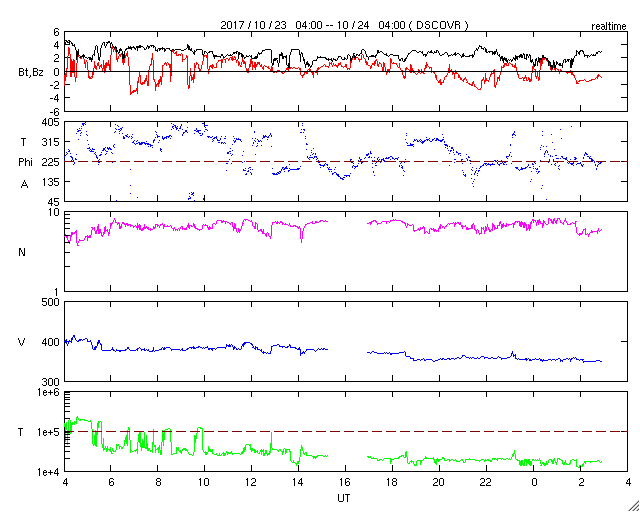Image resolution: width=640 pixels, height=512 pixels.
Task: Click the y-axis value 10 in density panel
Action: [x=54, y=213]
